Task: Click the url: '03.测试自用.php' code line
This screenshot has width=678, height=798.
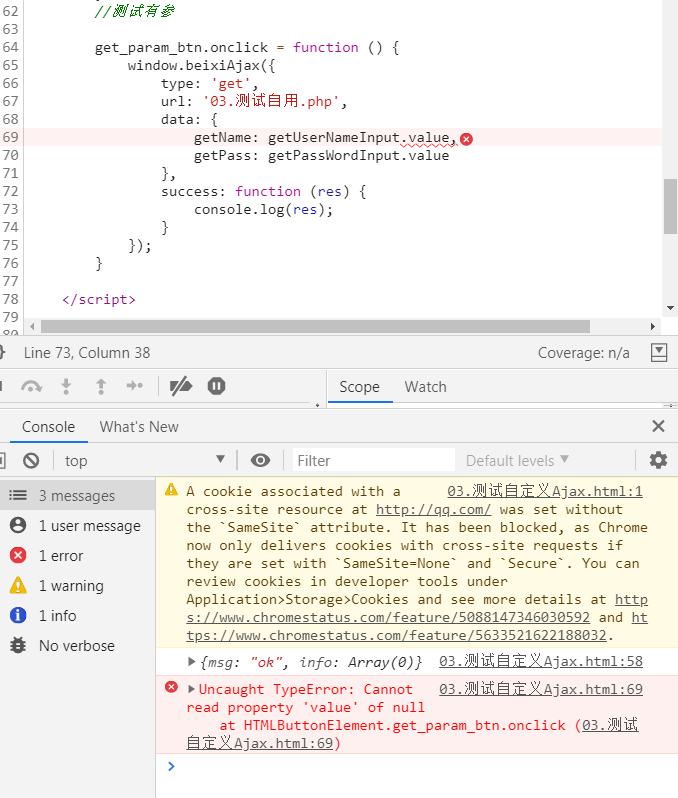Action: coord(254,101)
